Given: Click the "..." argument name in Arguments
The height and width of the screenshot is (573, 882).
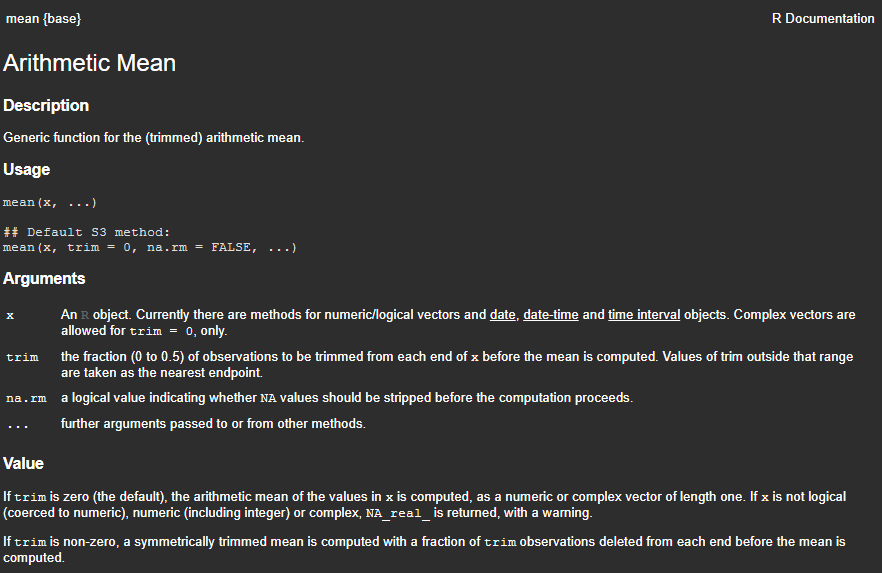Looking at the screenshot, I should (x=17, y=424).
